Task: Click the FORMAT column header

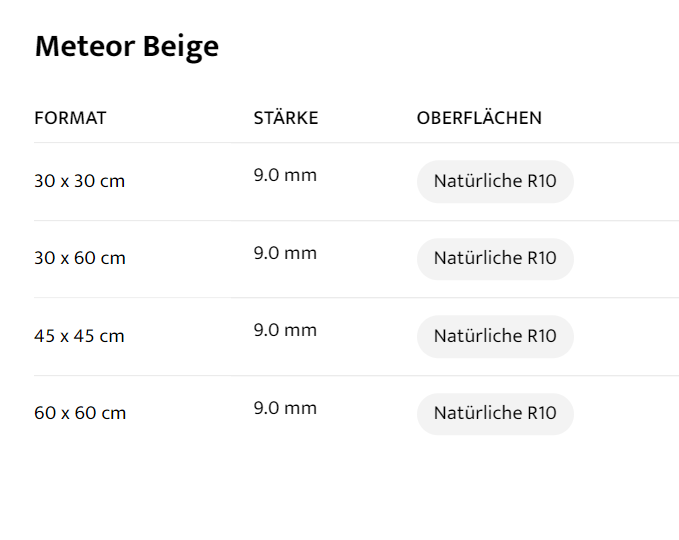Action: [x=70, y=118]
